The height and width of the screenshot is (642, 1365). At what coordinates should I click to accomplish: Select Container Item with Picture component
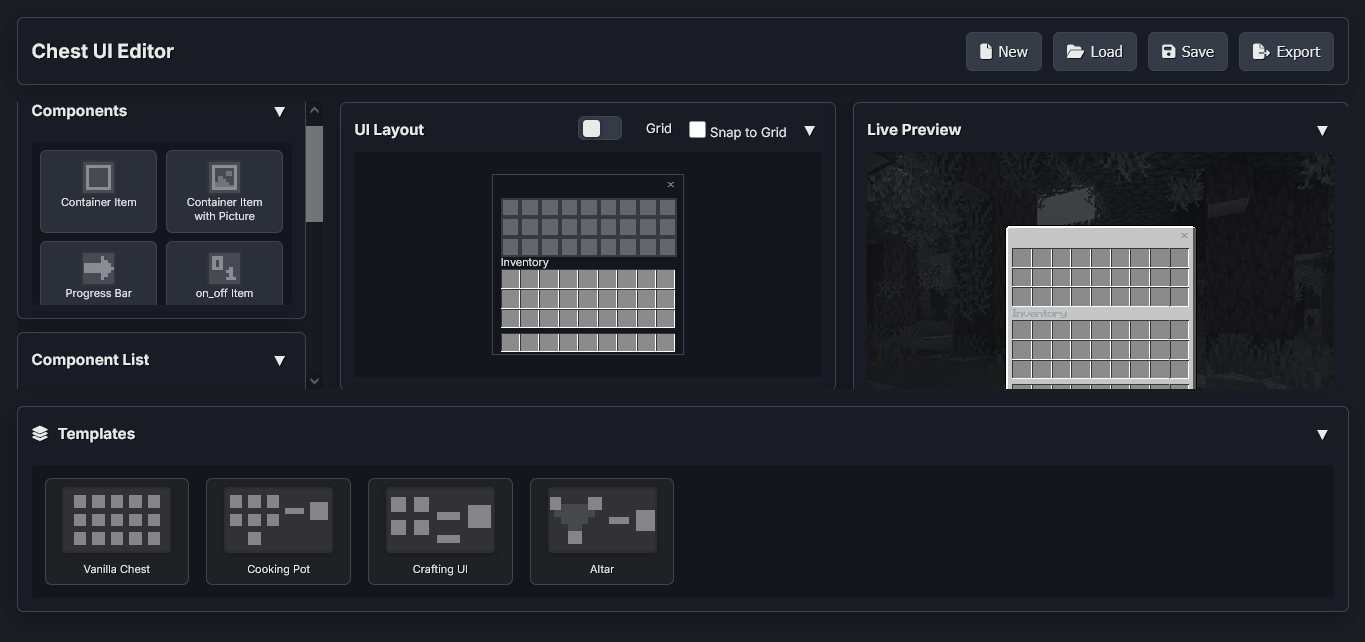pyautogui.click(x=224, y=190)
